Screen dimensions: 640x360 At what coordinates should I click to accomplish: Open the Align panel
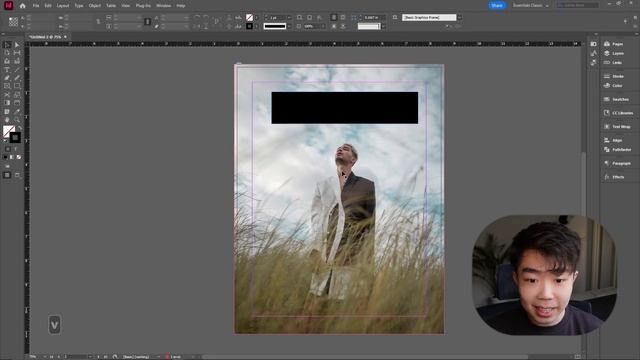coord(613,140)
